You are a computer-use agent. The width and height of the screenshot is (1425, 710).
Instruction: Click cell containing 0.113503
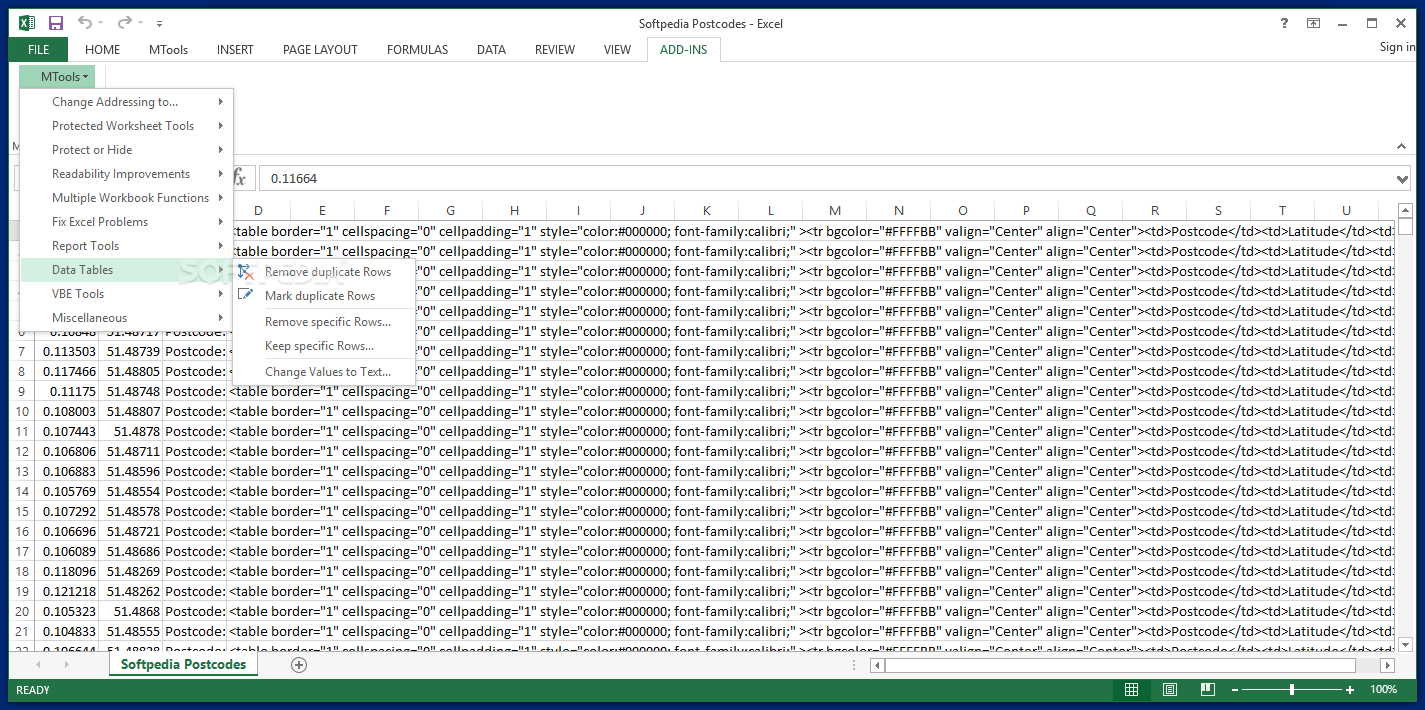pos(67,351)
